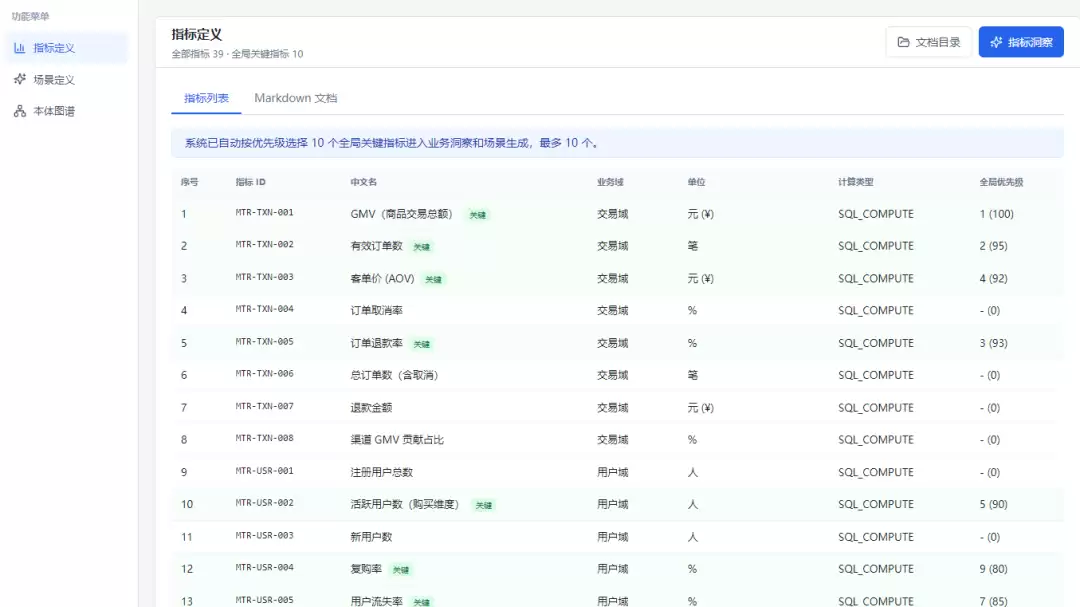Select metric ID MTR-TXN-002
Screen dimensions: 1080x607
(264, 245)
